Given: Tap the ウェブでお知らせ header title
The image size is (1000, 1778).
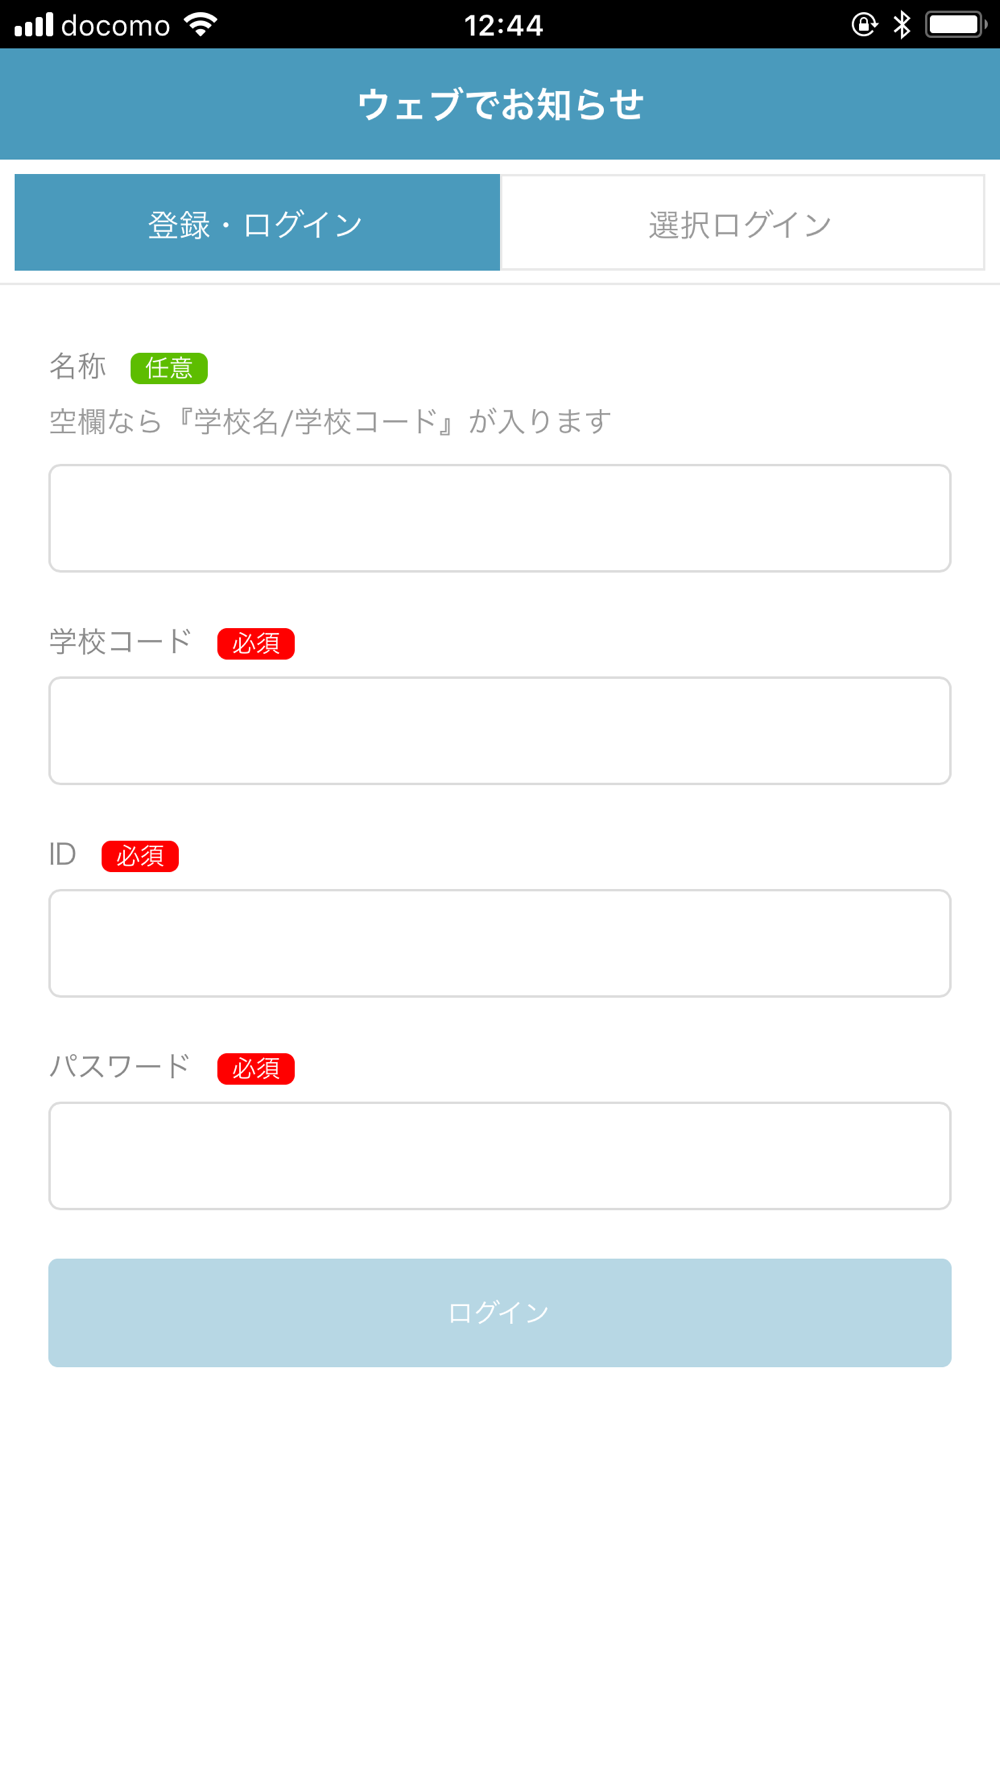Looking at the screenshot, I should pos(500,104).
